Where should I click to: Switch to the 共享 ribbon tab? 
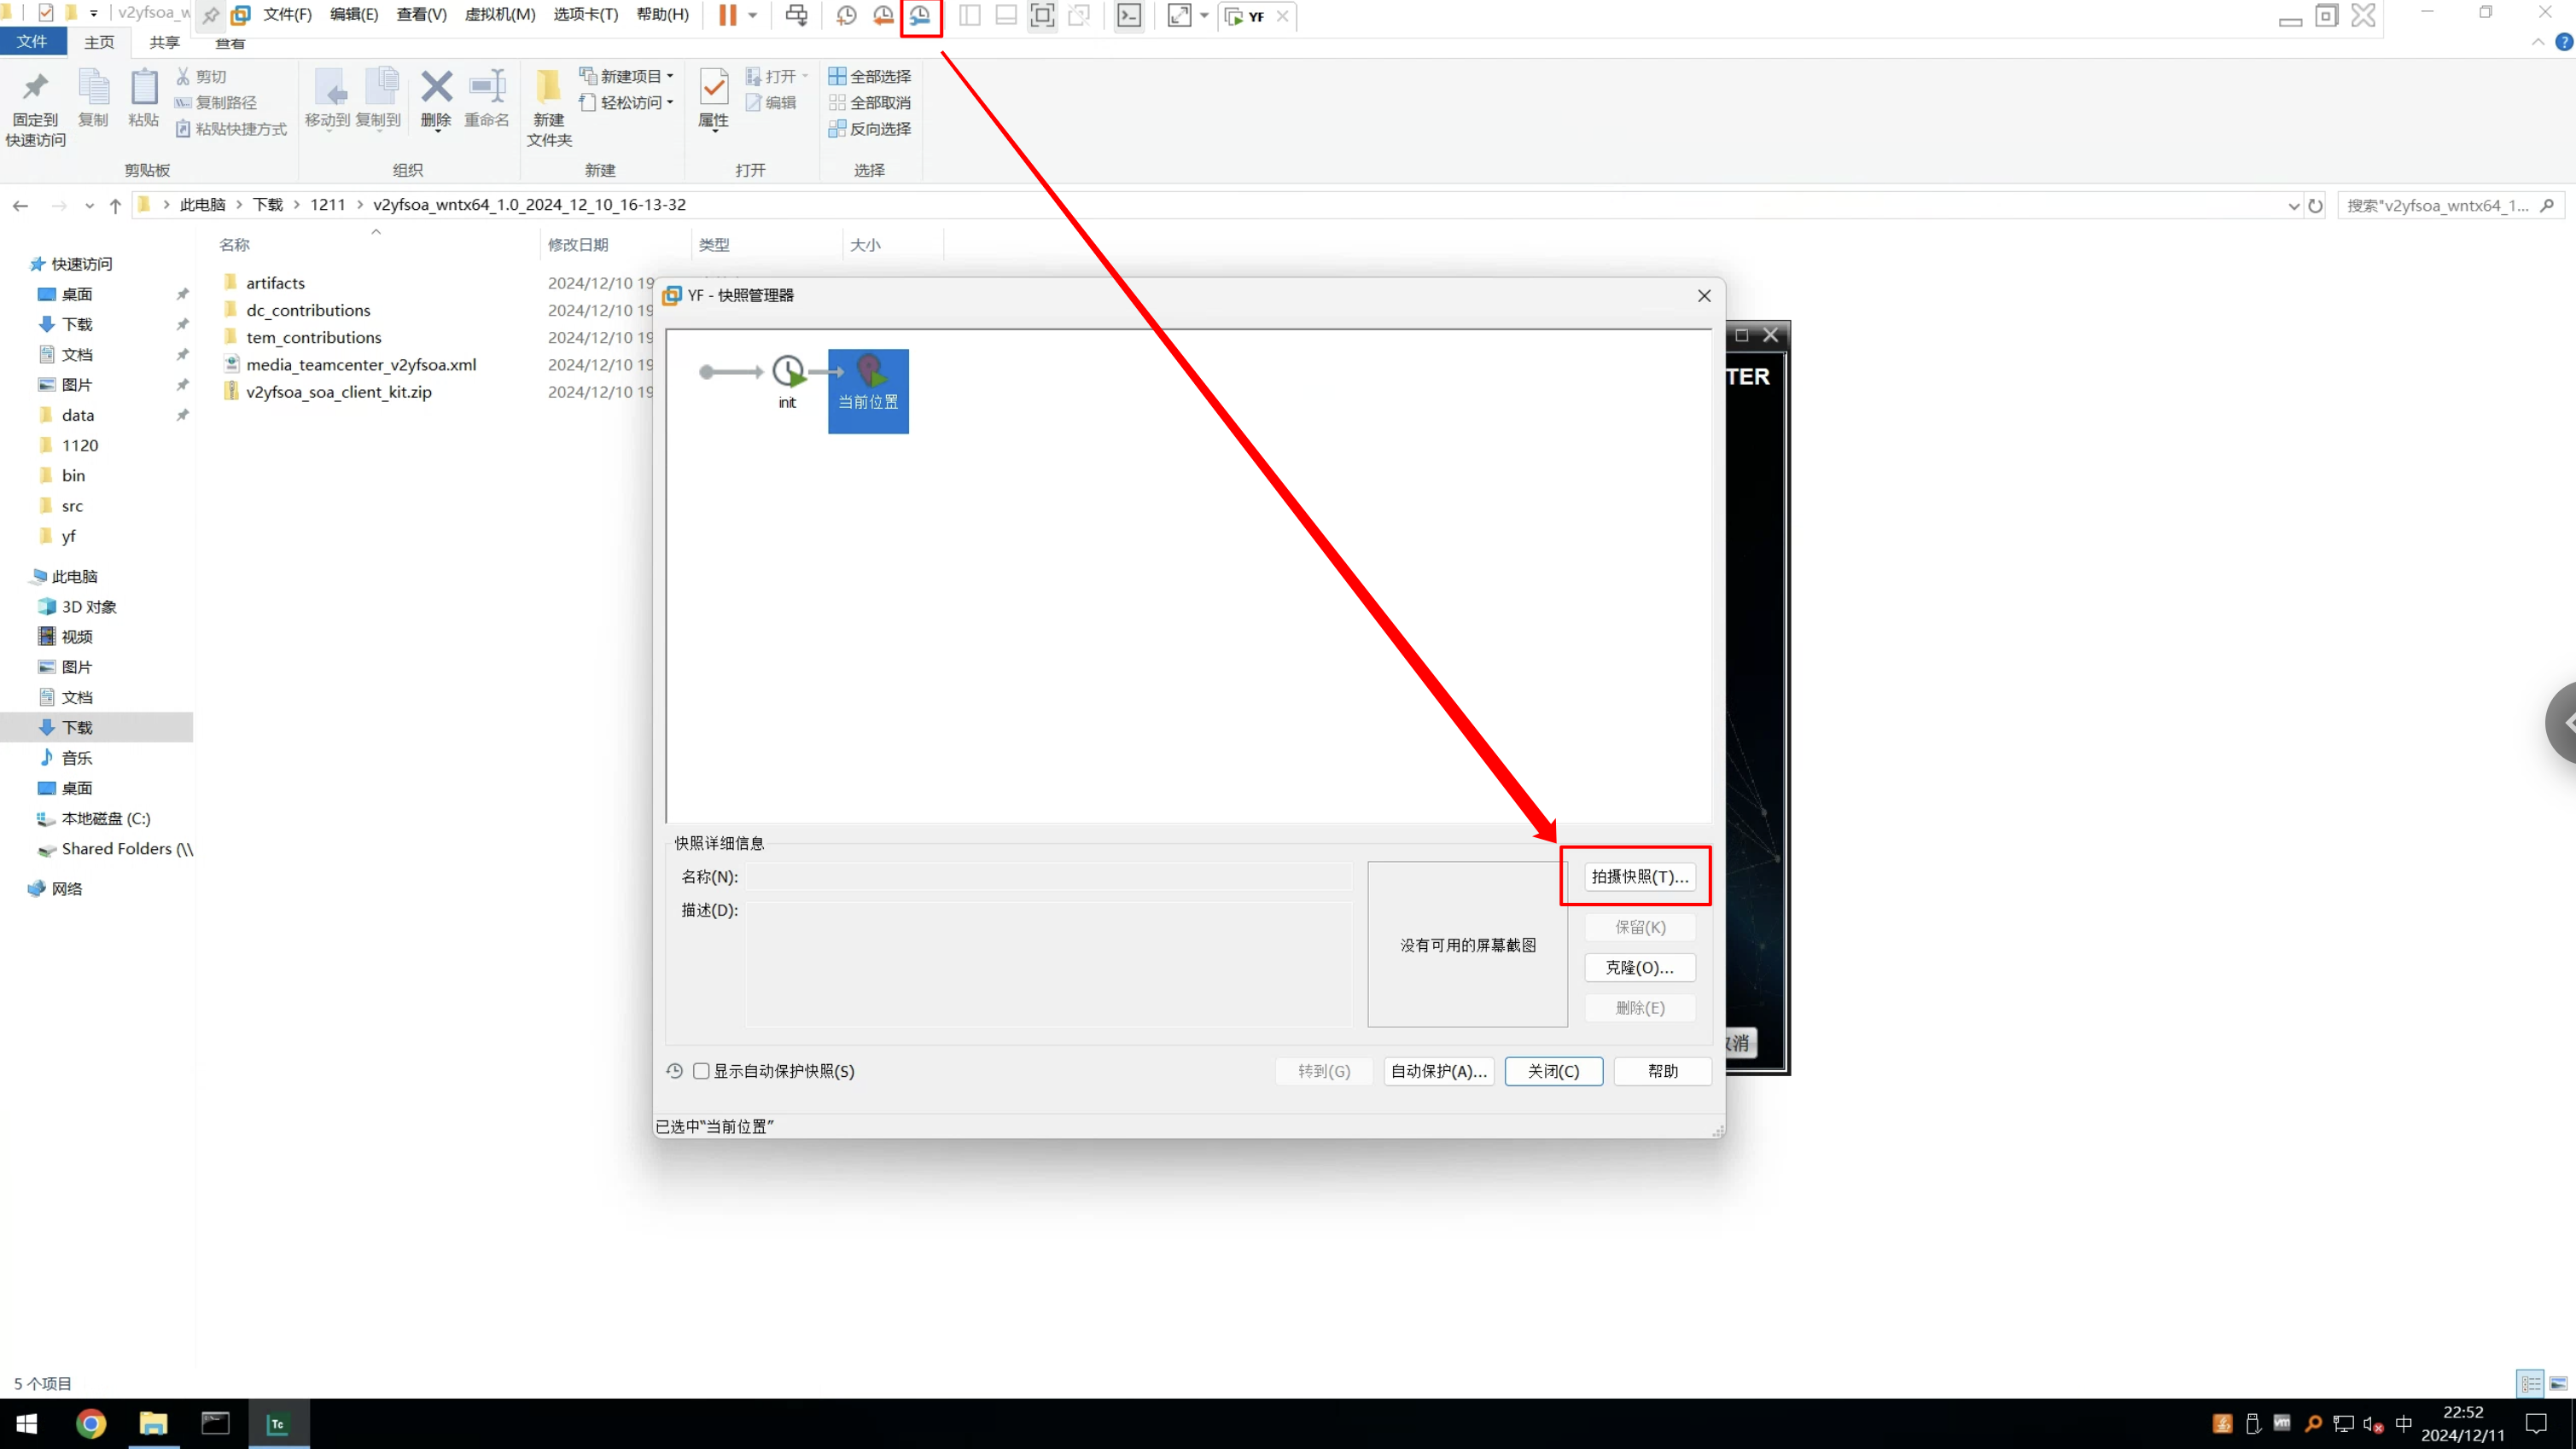point(164,43)
